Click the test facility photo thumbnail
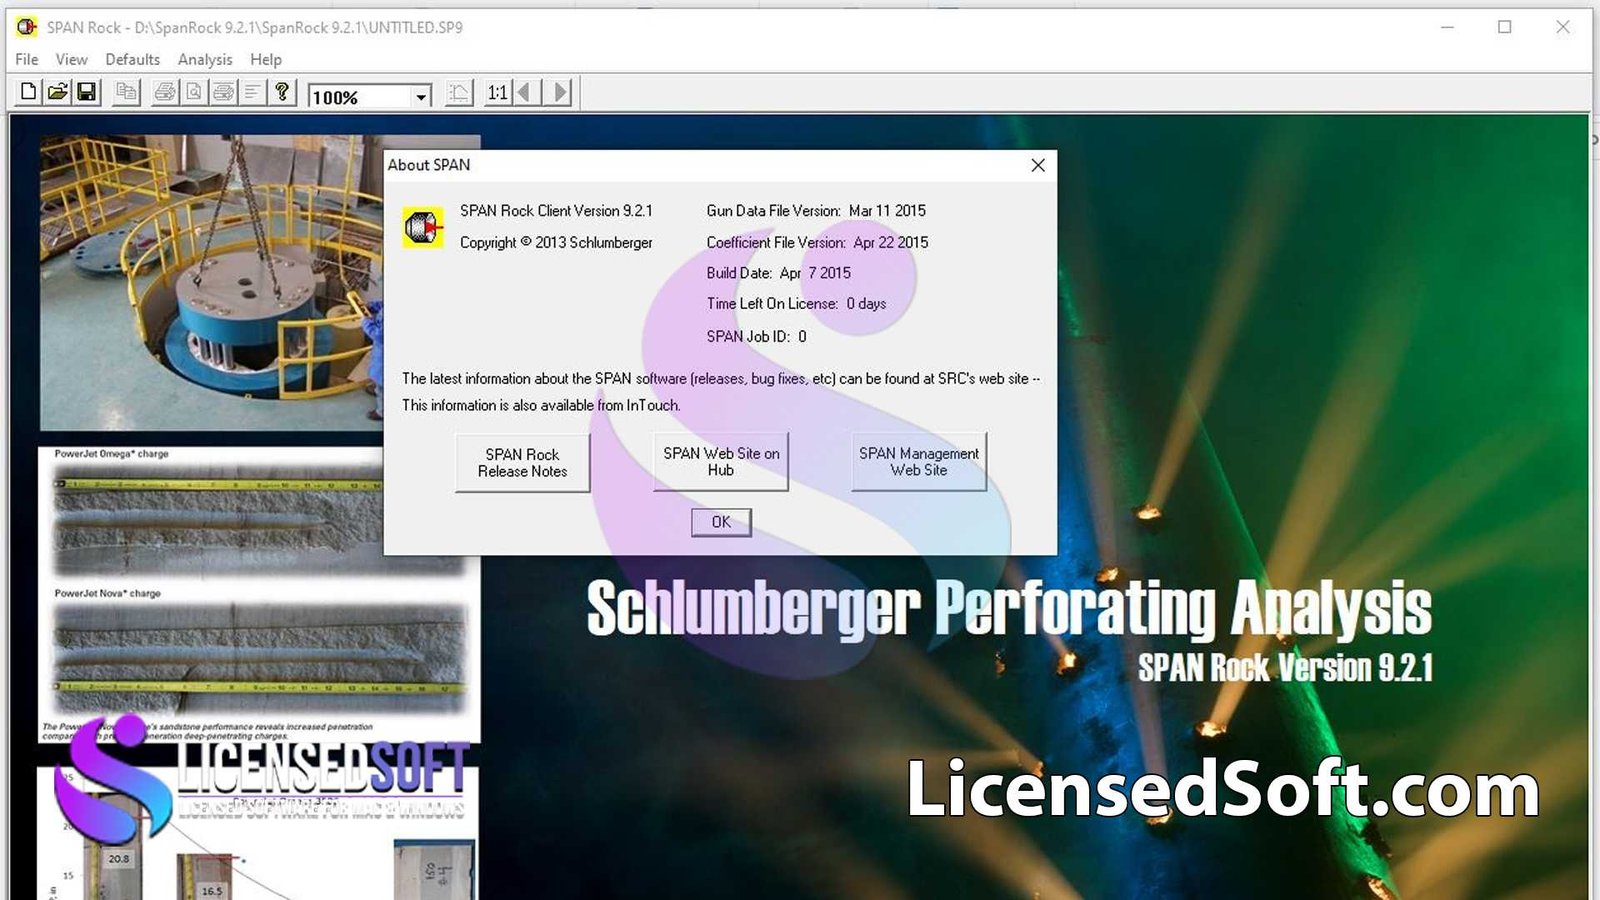Viewport: 1600px width, 900px height. (x=211, y=283)
